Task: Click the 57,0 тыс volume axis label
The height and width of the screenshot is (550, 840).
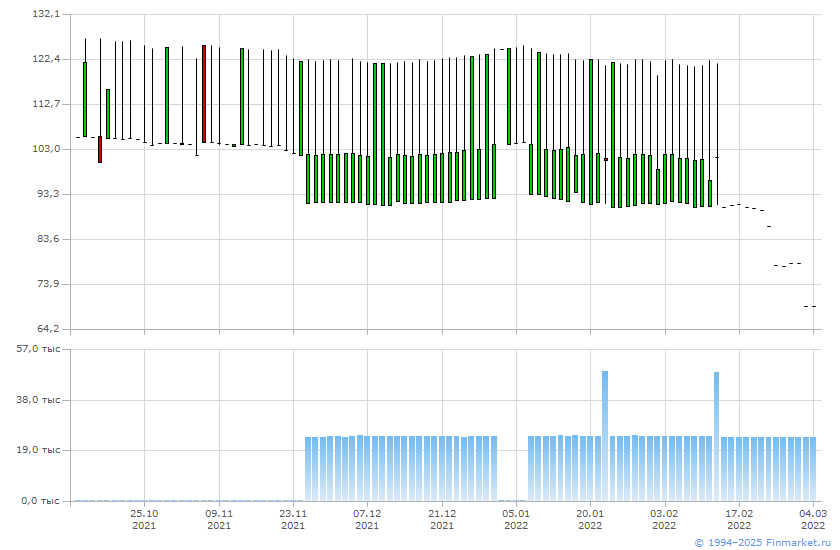Action: click(38, 349)
